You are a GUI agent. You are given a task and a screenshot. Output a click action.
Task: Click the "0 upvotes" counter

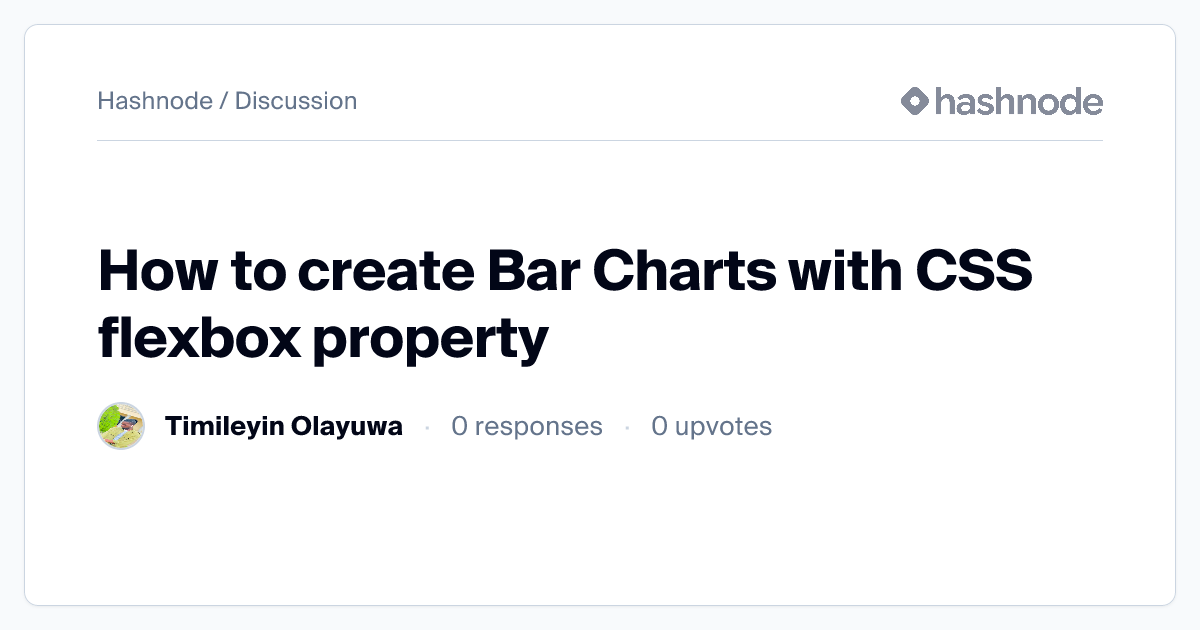[x=712, y=427]
